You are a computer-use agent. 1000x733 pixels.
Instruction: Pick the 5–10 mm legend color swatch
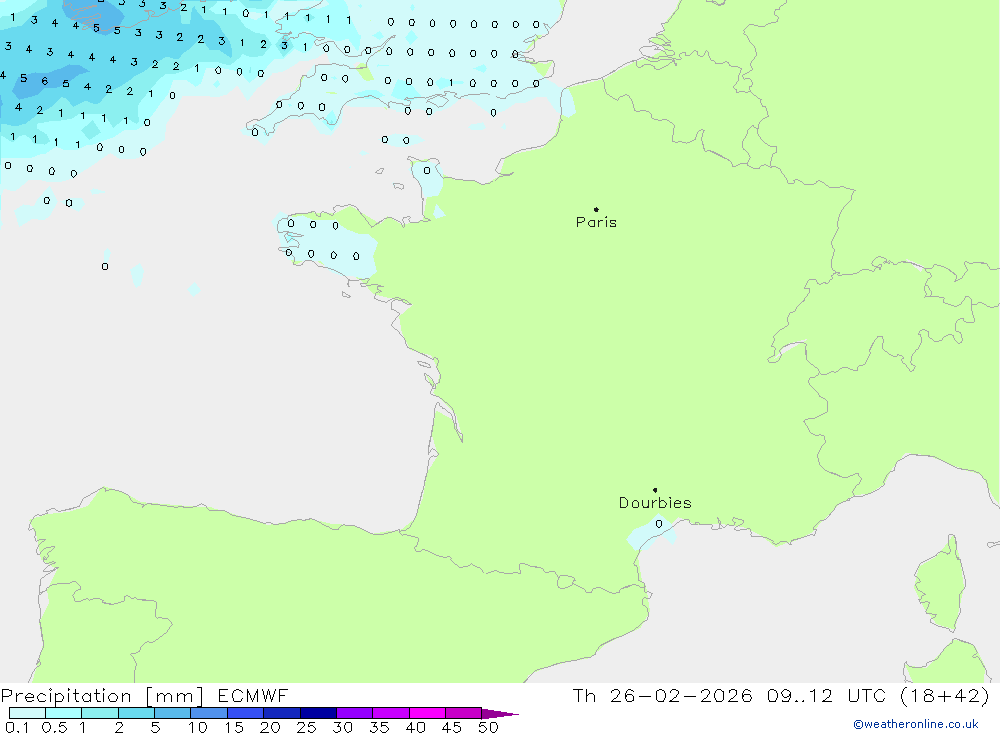(x=173, y=713)
